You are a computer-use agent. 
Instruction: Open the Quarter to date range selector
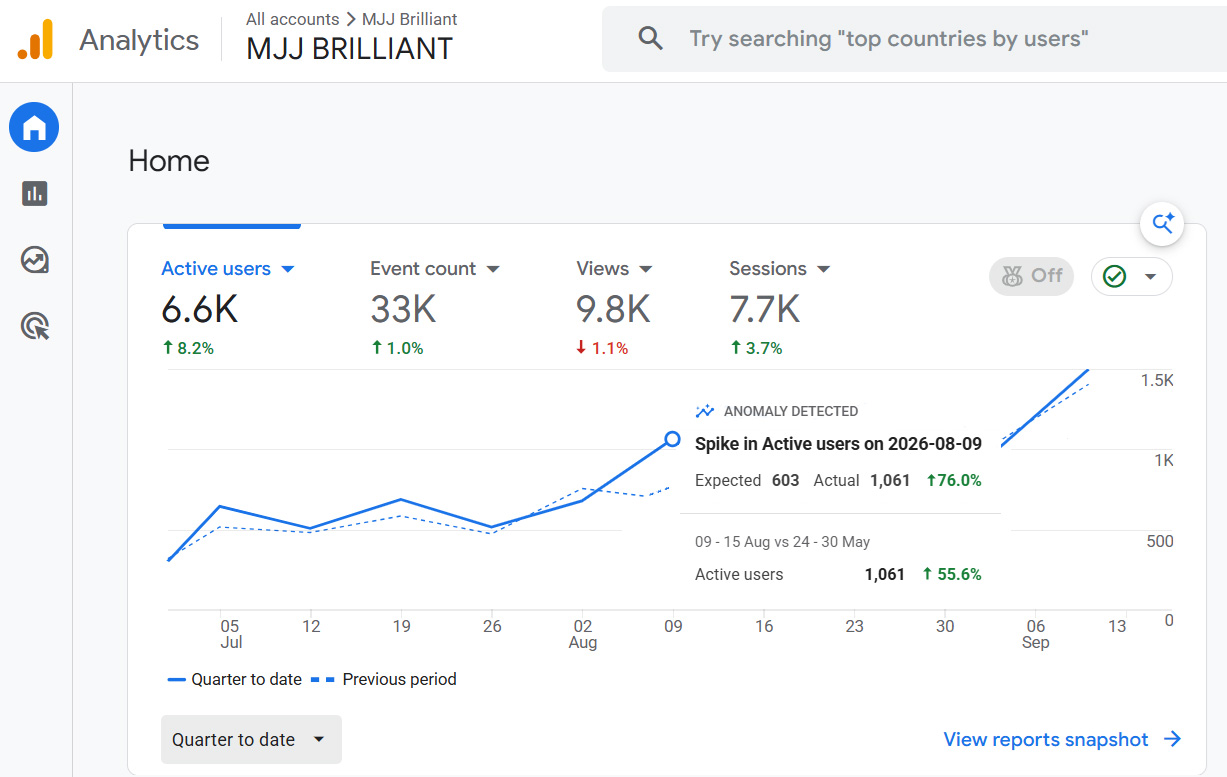[251, 740]
